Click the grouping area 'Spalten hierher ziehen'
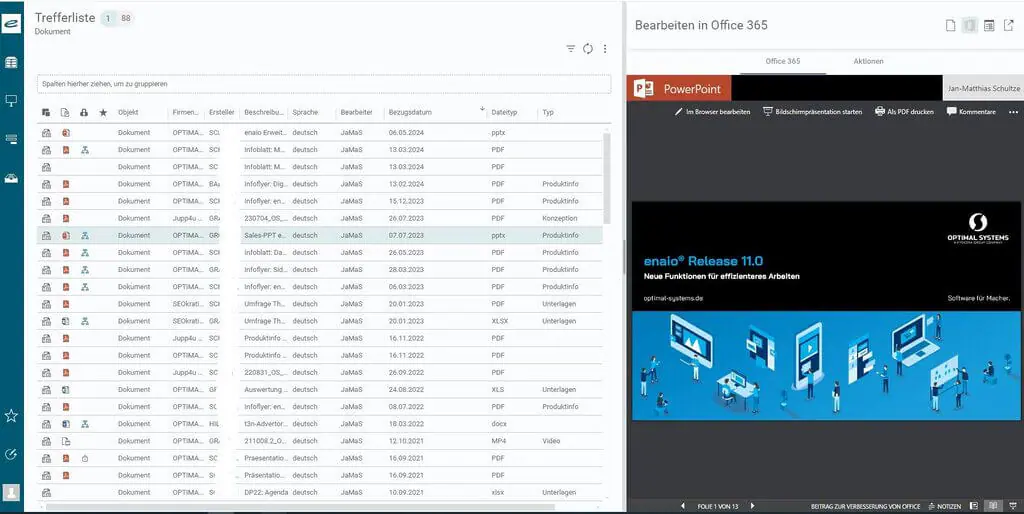 point(324,84)
